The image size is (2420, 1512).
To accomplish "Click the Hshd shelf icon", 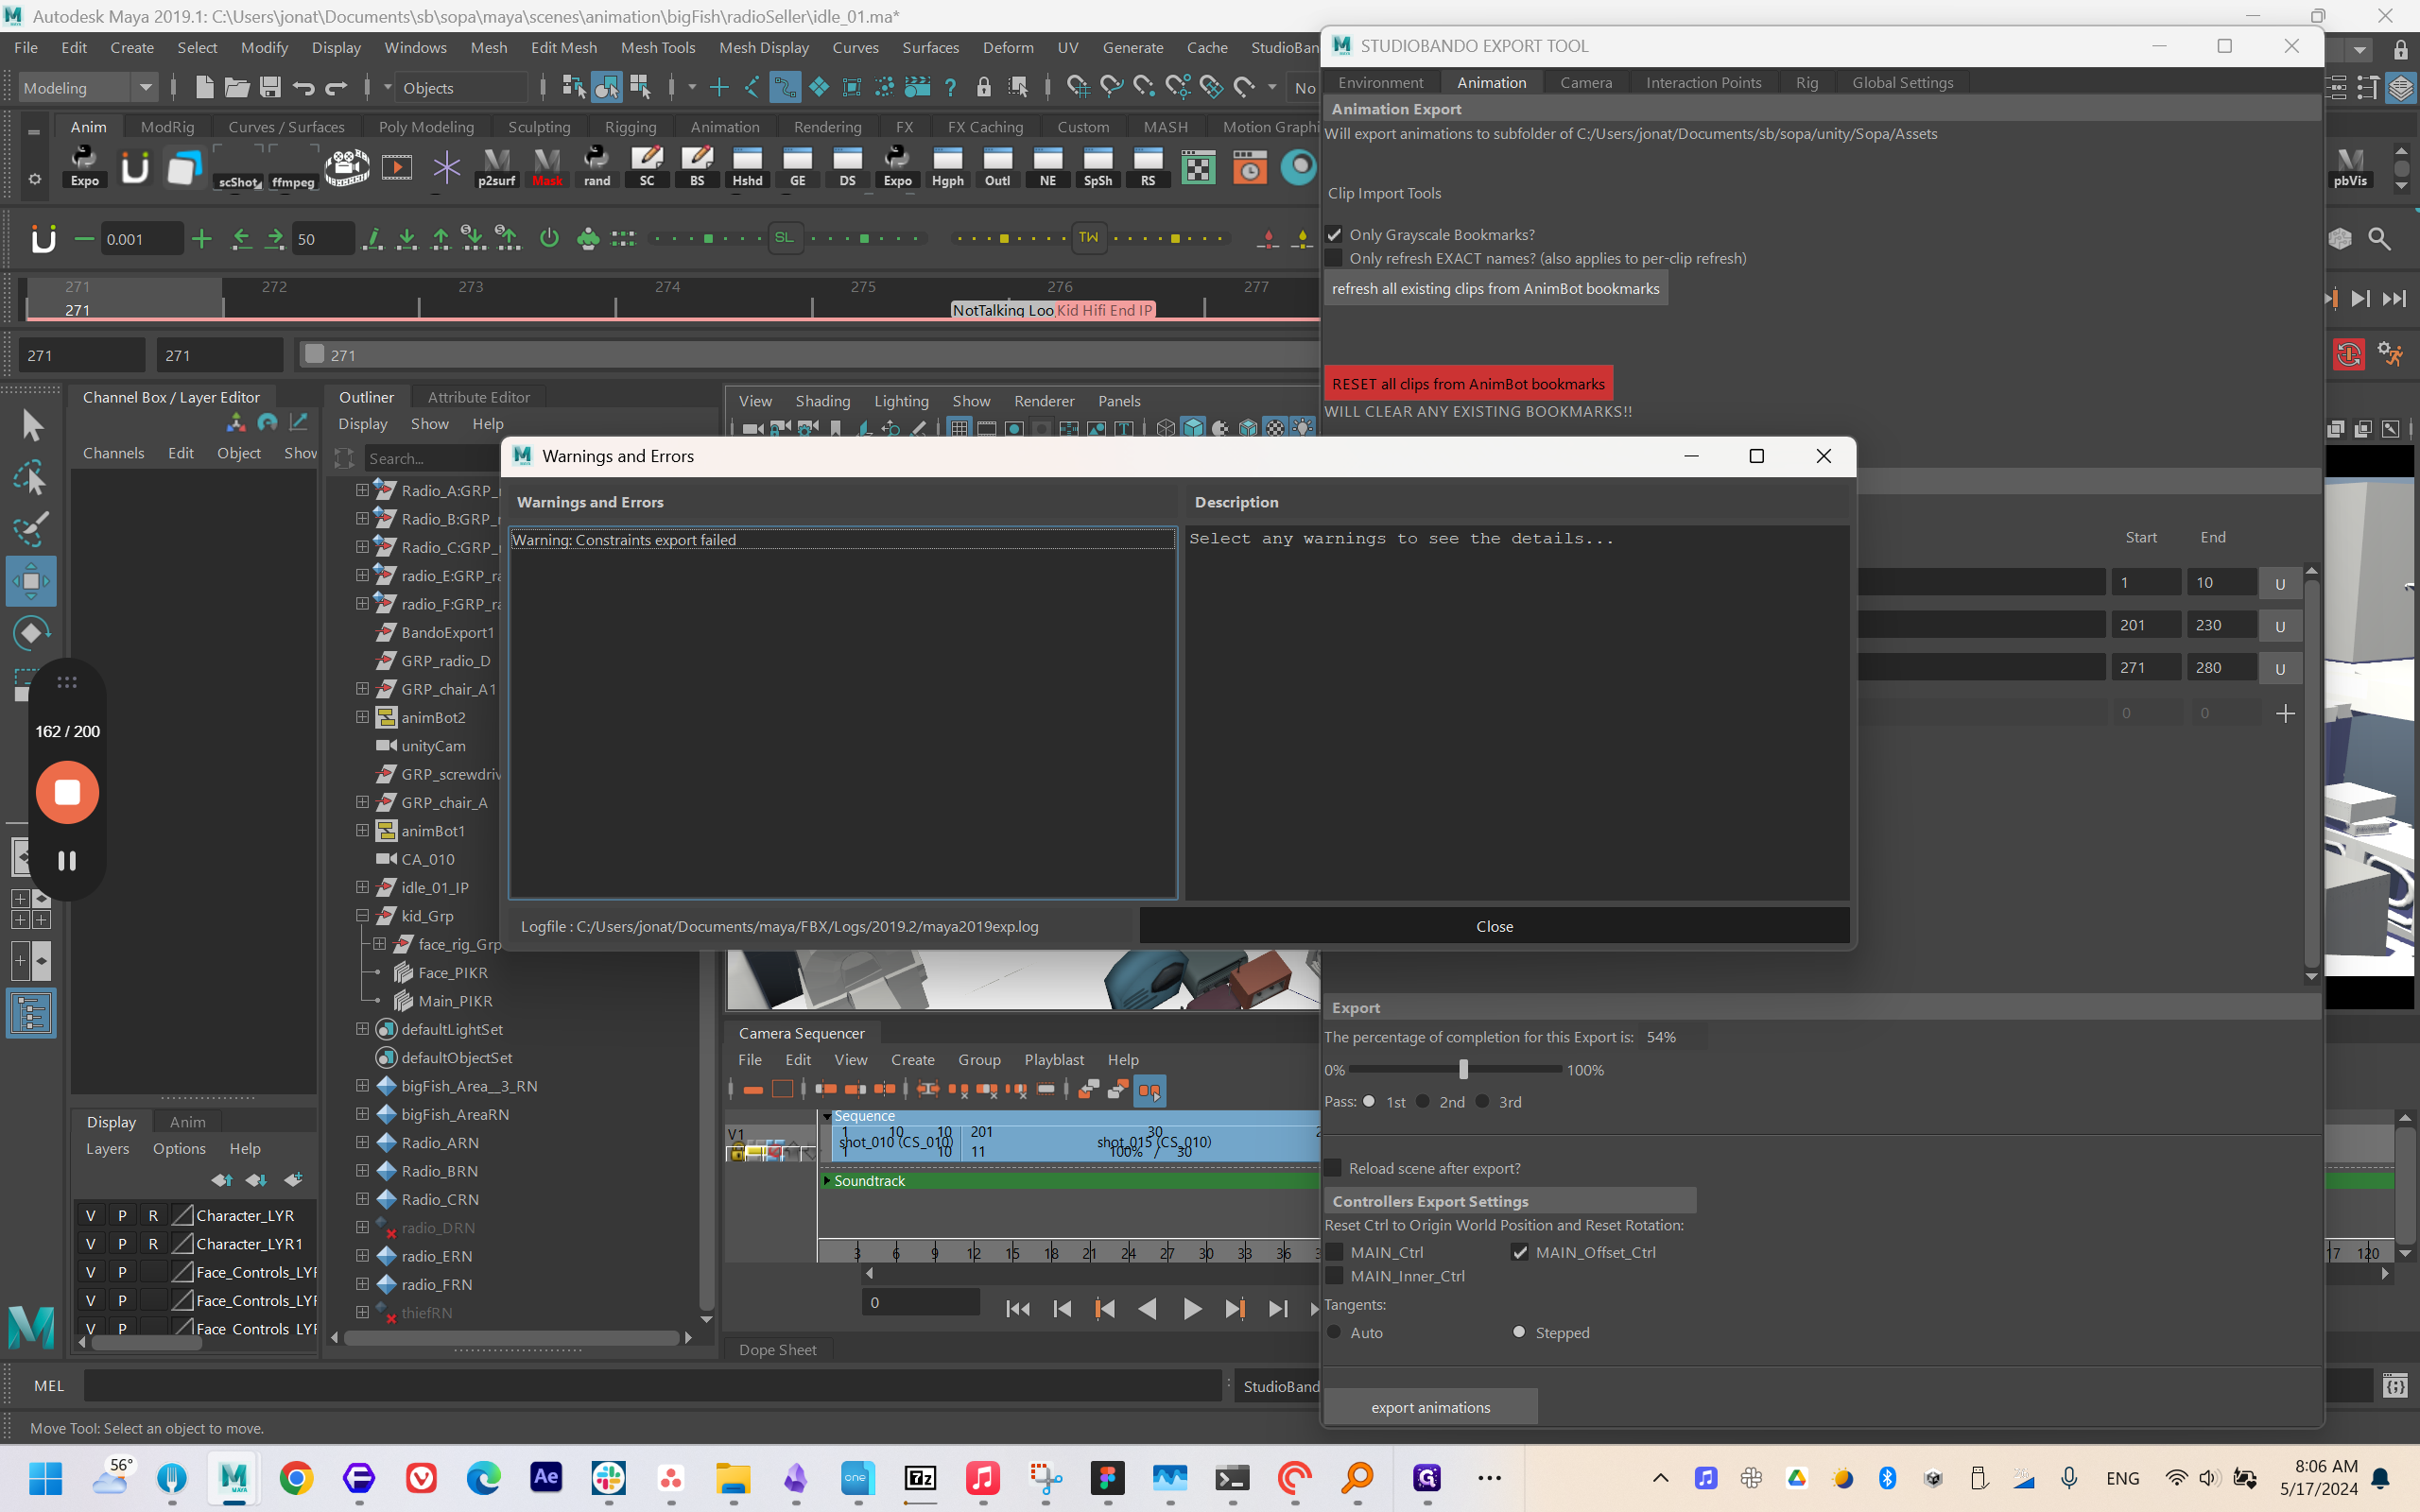I will pyautogui.click(x=747, y=166).
